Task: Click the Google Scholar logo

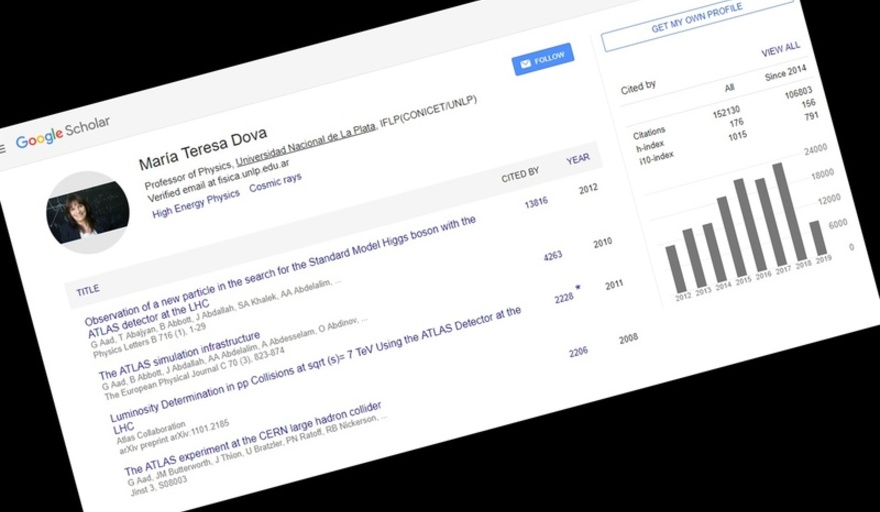Action: (x=62, y=132)
